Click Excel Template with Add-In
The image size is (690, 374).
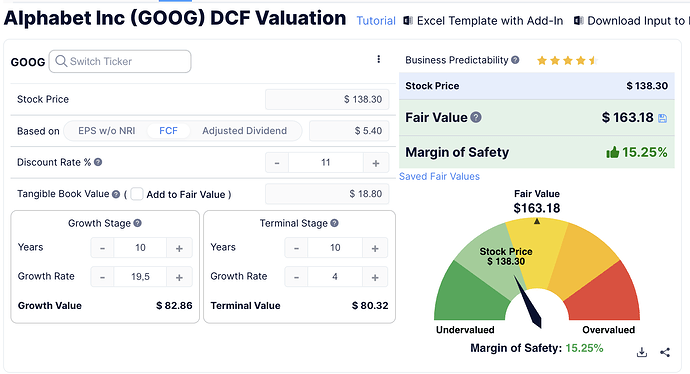tap(484, 21)
